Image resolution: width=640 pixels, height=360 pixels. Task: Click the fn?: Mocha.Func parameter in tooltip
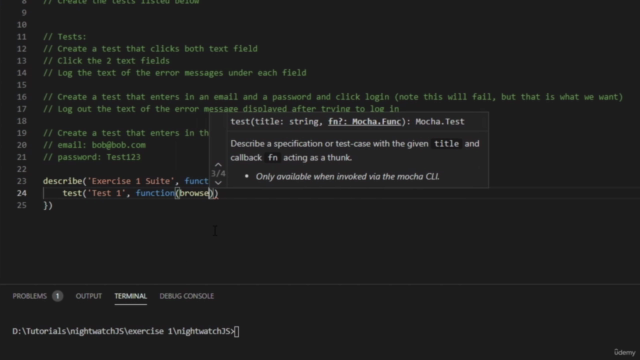pyautogui.click(x=364, y=122)
